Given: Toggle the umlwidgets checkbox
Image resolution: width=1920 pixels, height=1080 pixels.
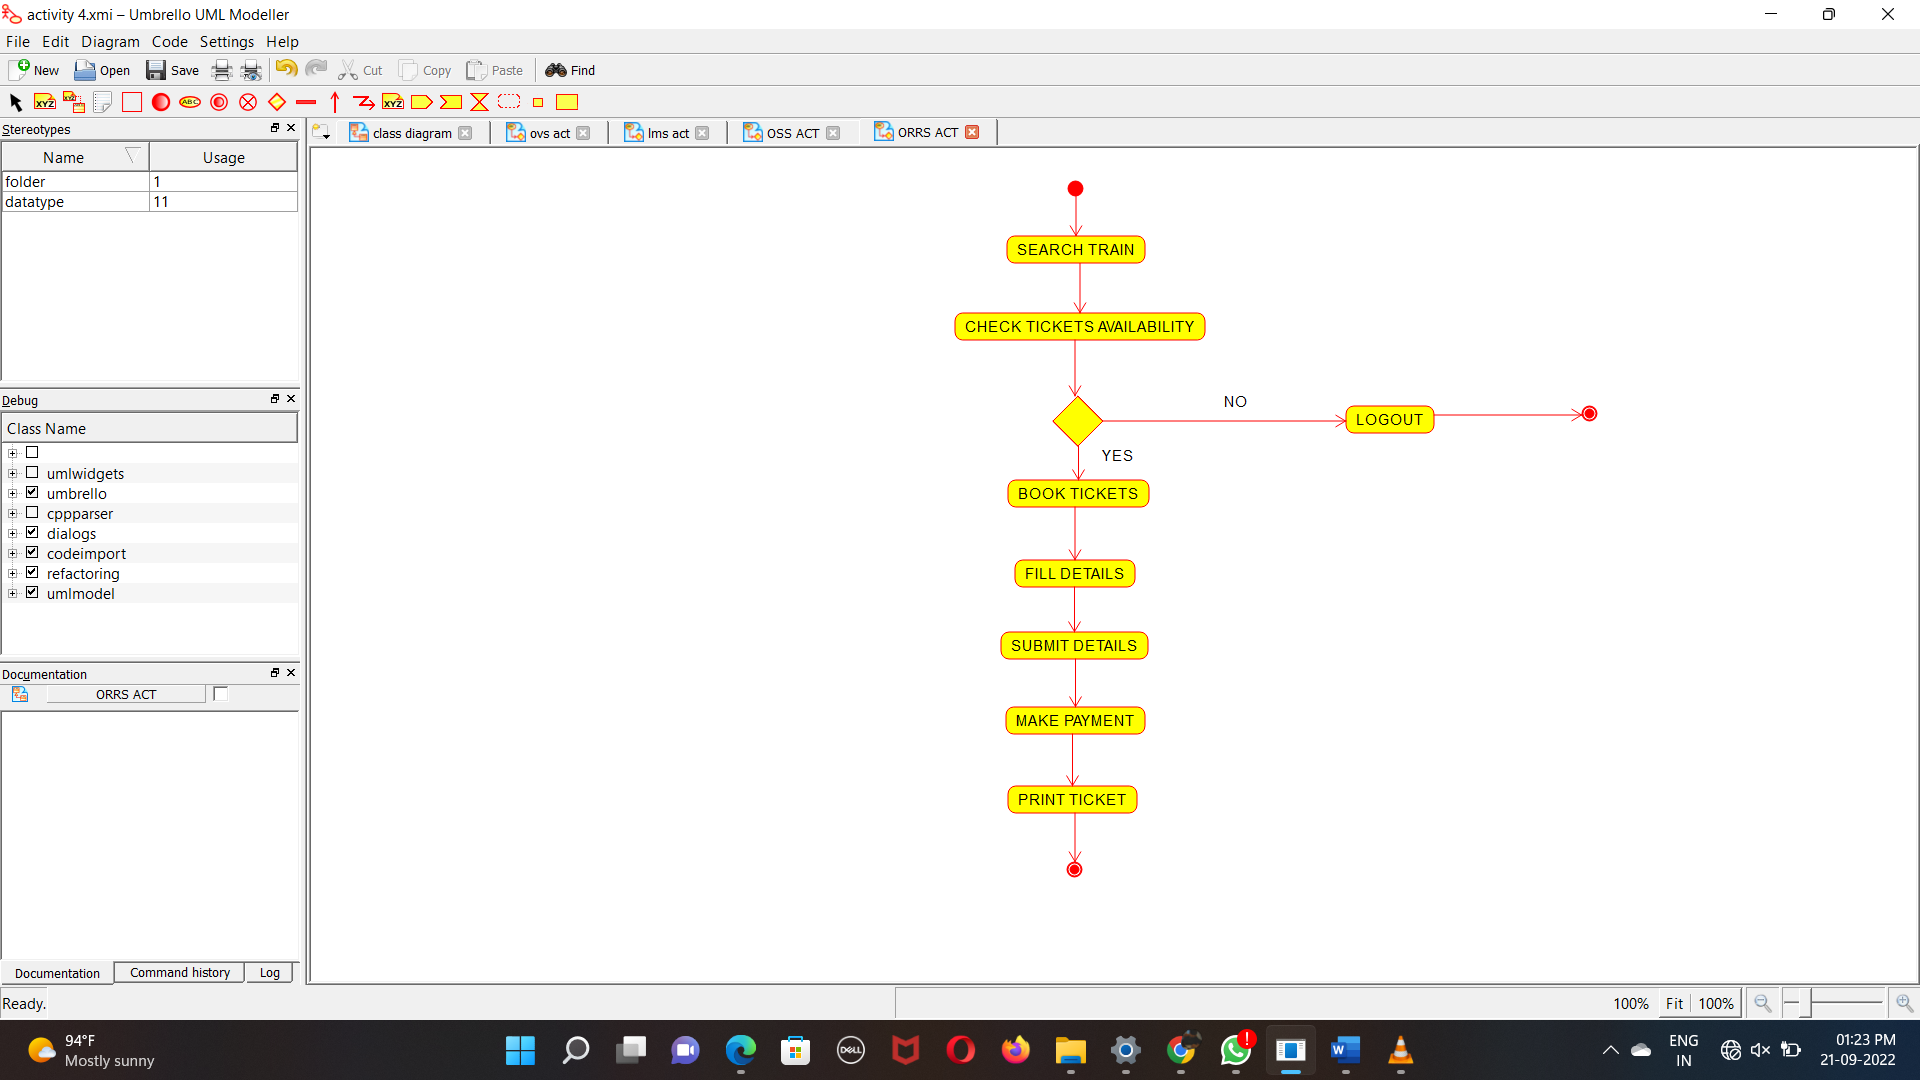Looking at the screenshot, I should pyautogui.click(x=32, y=473).
